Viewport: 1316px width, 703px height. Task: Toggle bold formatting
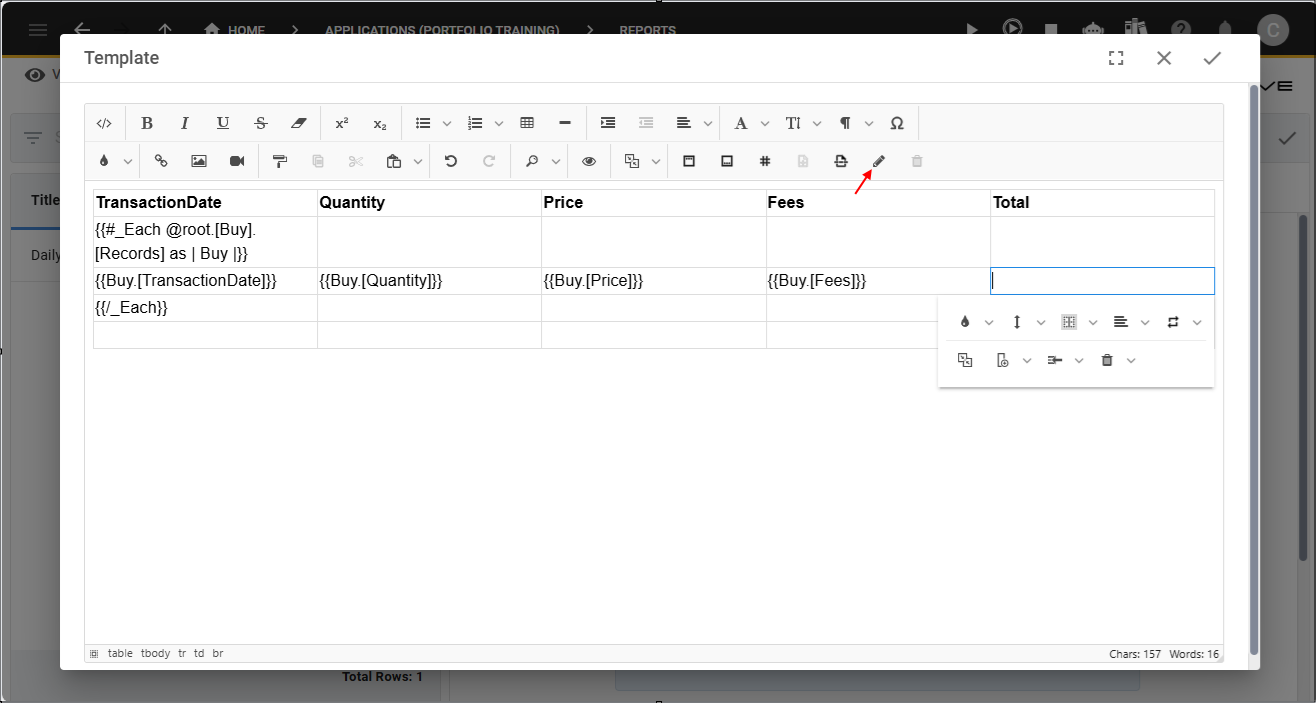pos(147,123)
